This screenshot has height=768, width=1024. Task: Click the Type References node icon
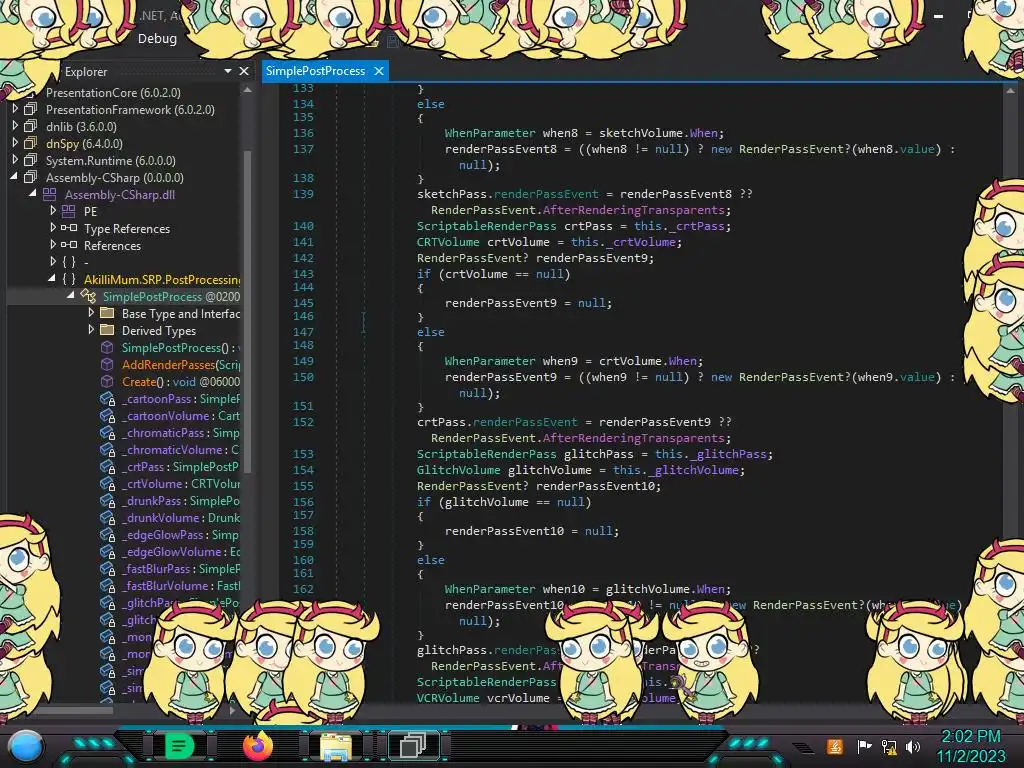point(69,228)
